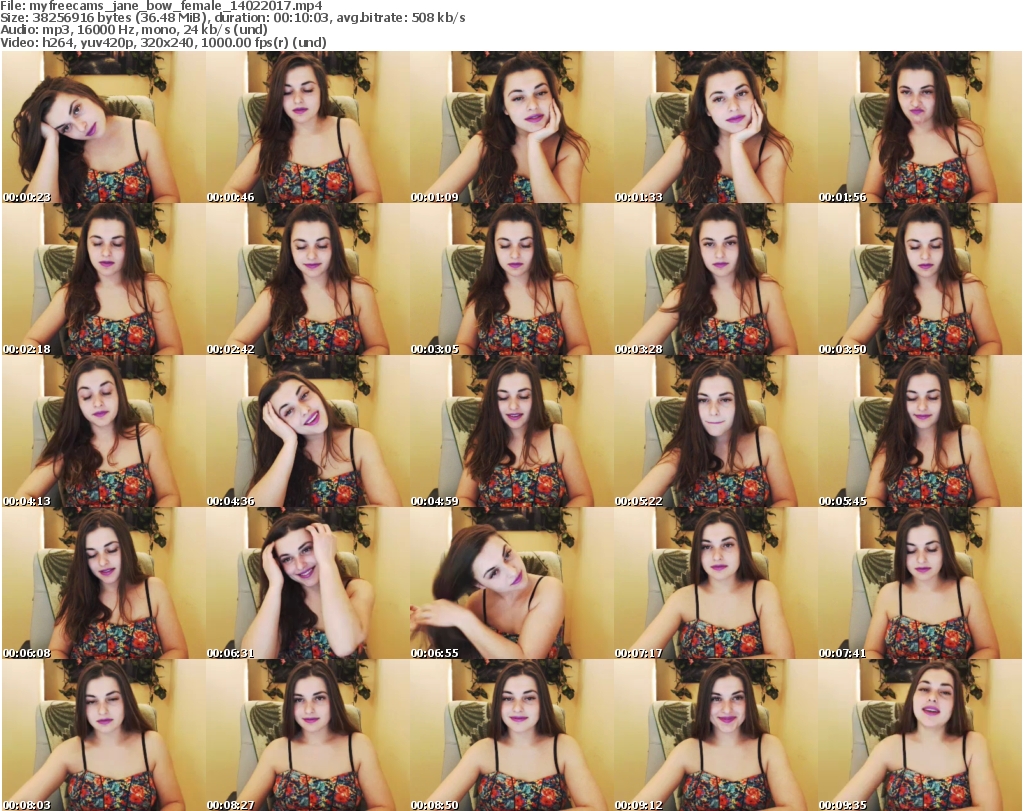
Task: Pick the thumbnail stamped 00:01:56
Action: pyautogui.click(x=920, y=127)
